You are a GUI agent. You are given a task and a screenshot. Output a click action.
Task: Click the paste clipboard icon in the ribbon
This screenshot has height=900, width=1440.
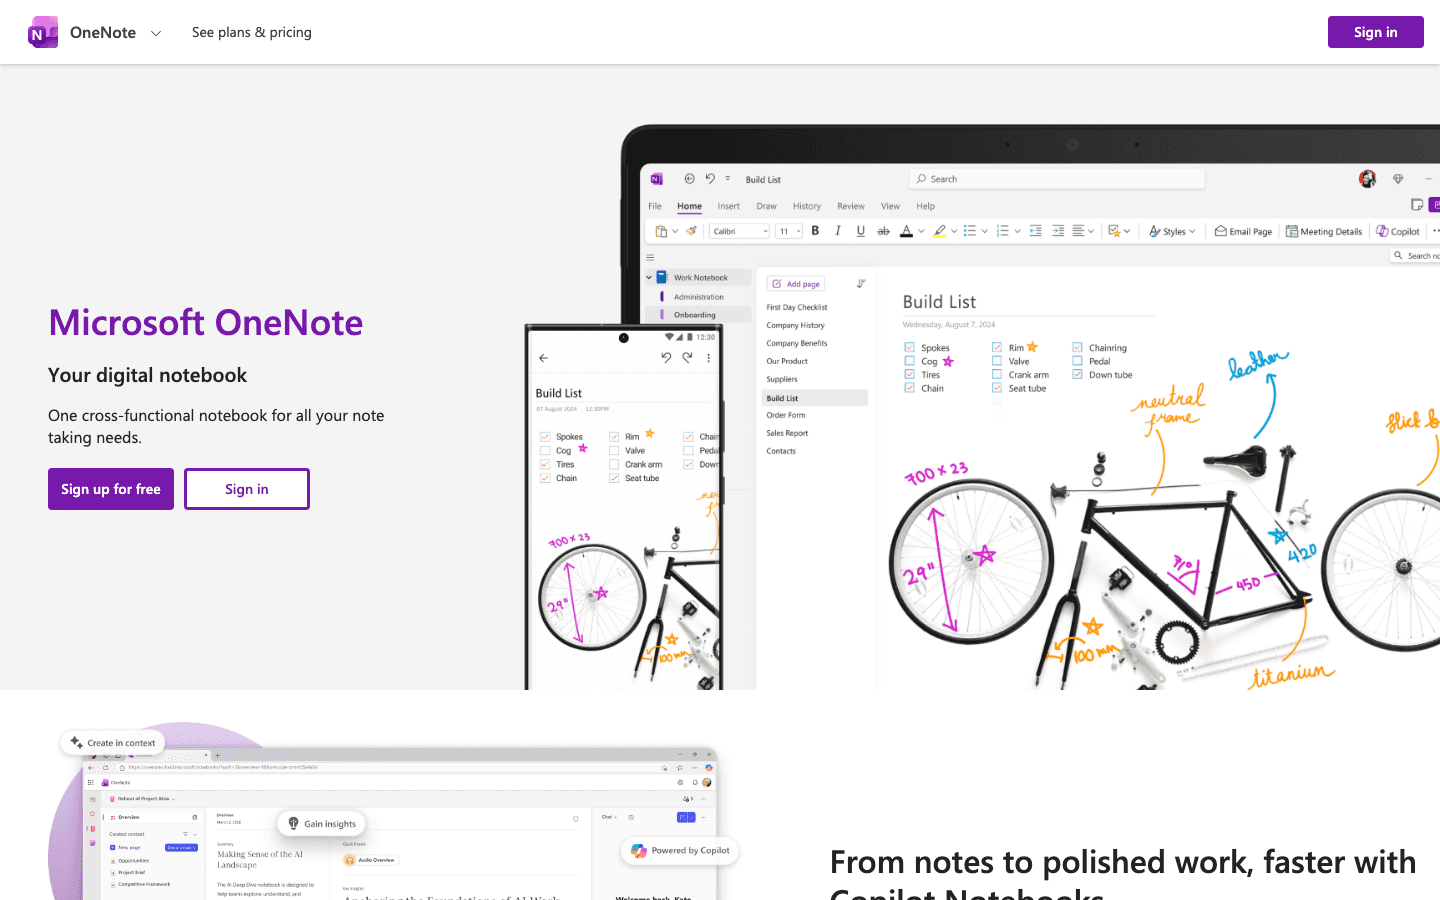coord(661,231)
